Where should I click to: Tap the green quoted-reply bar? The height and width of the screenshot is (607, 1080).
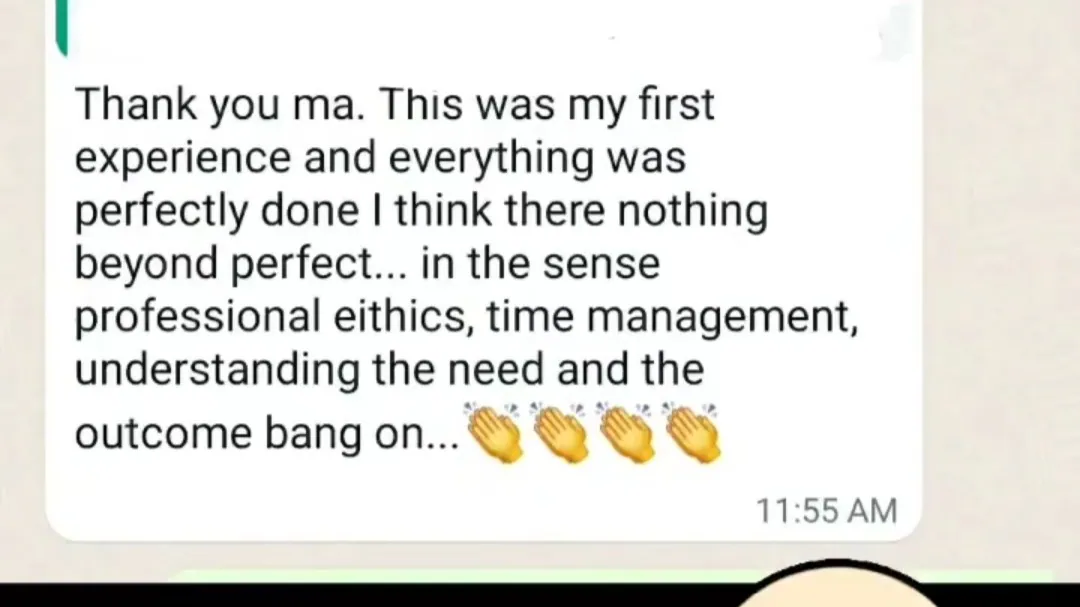pos(62,26)
